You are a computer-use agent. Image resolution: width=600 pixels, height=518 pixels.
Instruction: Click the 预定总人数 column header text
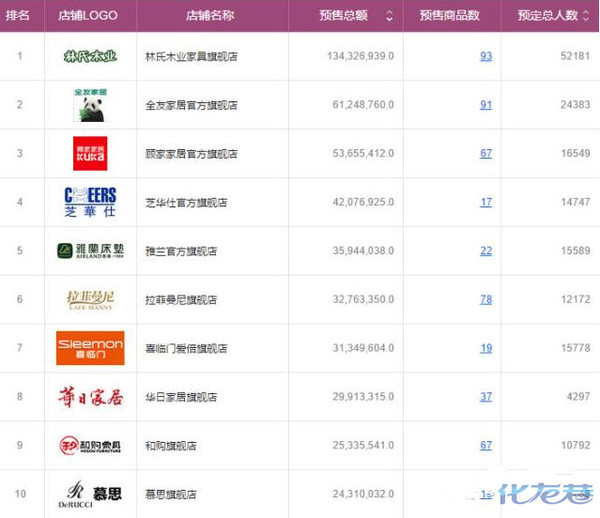pyautogui.click(x=548, y=15)
